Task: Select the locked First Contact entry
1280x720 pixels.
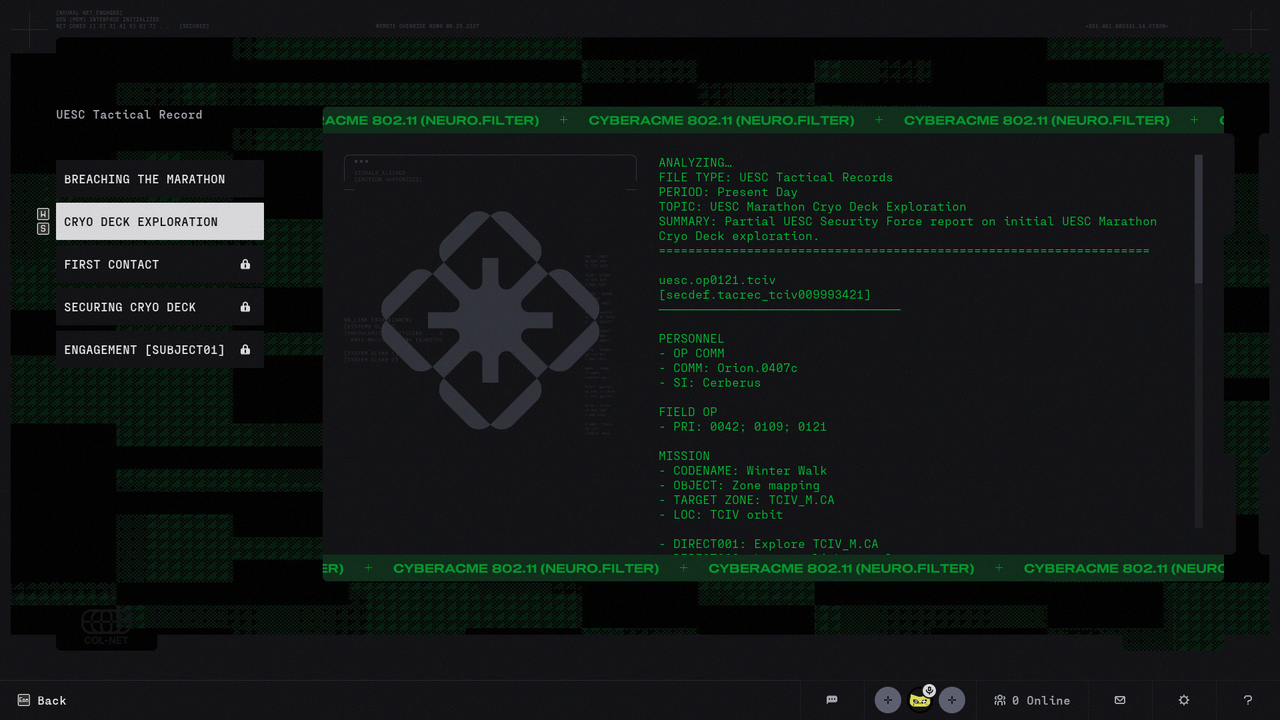Action: point(160,265)
